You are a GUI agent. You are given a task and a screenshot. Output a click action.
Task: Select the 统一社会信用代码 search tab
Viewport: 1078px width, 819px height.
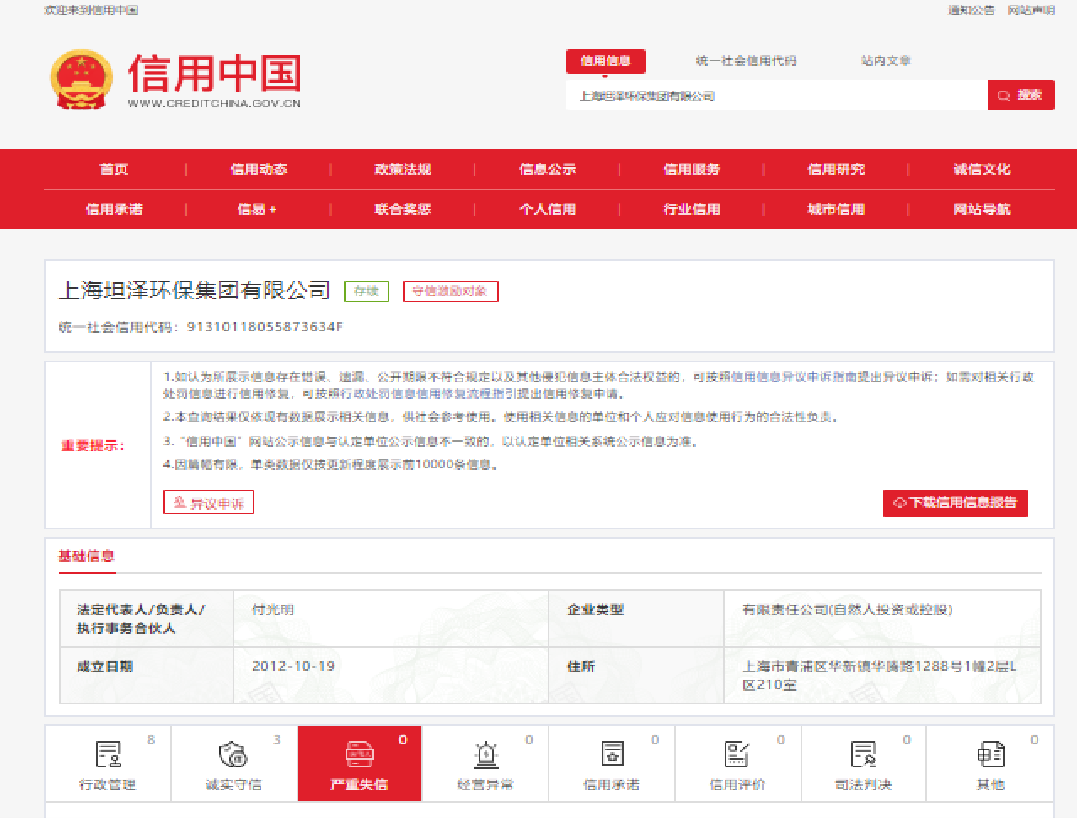(x=746, y=61)
